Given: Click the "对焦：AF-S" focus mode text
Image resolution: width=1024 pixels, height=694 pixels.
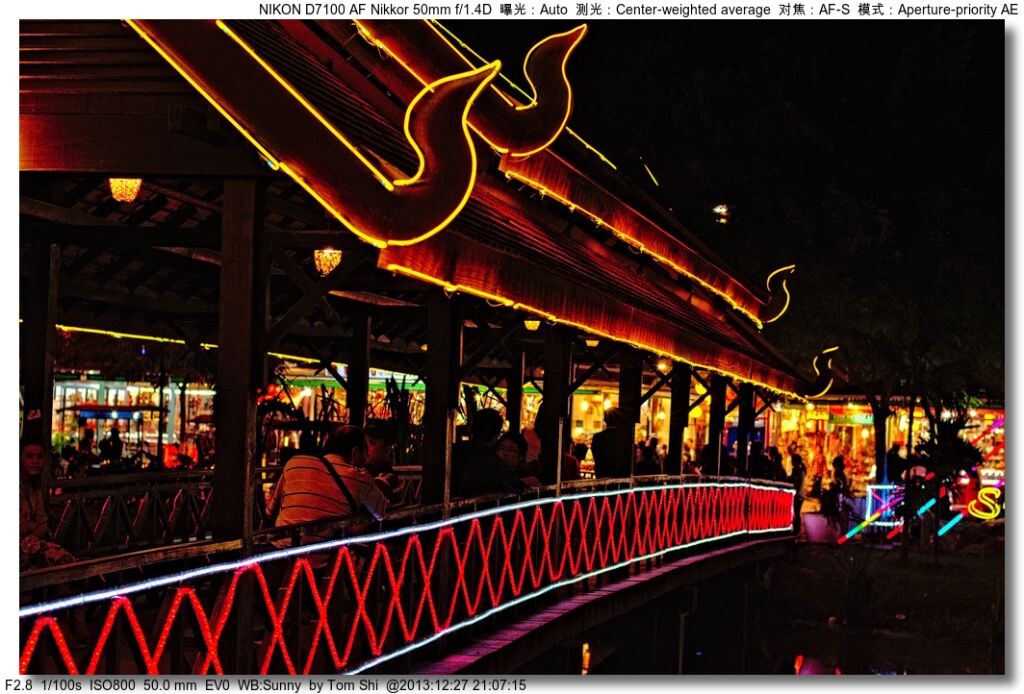Looking at the screenshot, I should [814, 10].
